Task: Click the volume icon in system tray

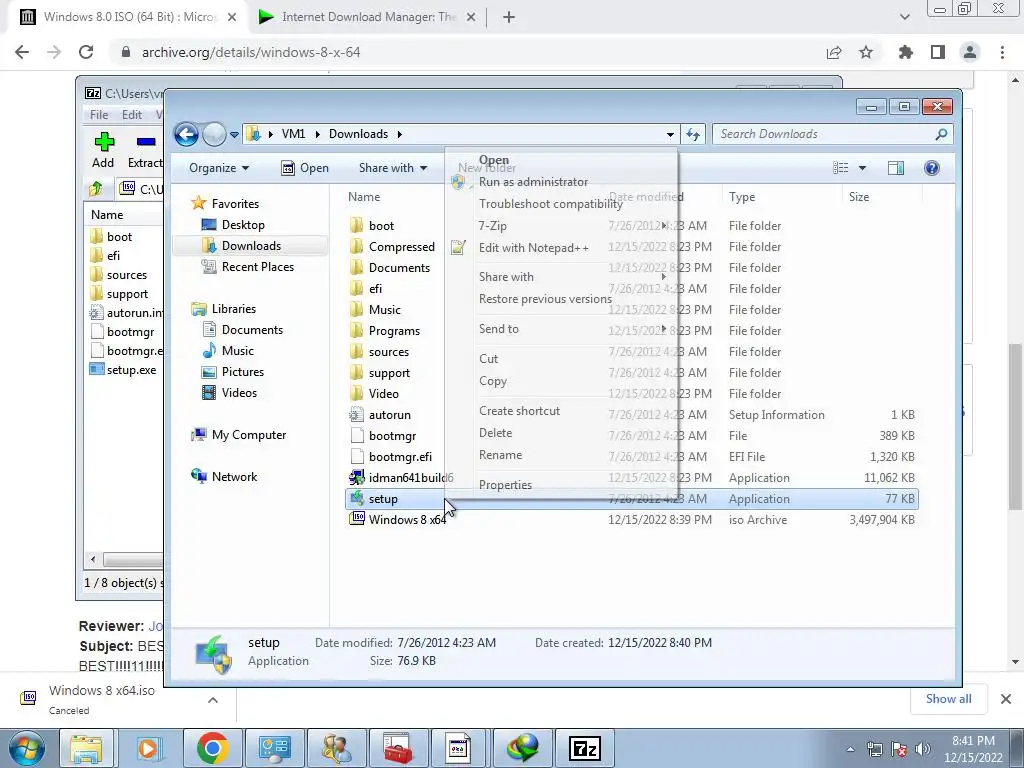Action: (923, 748)
